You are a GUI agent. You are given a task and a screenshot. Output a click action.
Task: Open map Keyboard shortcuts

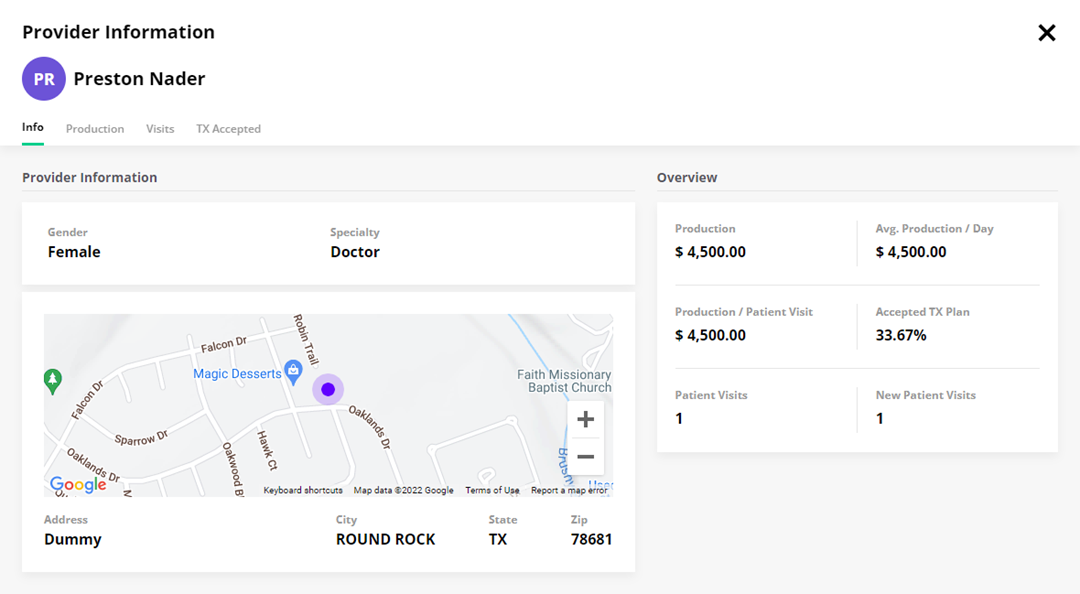point(303,491)
